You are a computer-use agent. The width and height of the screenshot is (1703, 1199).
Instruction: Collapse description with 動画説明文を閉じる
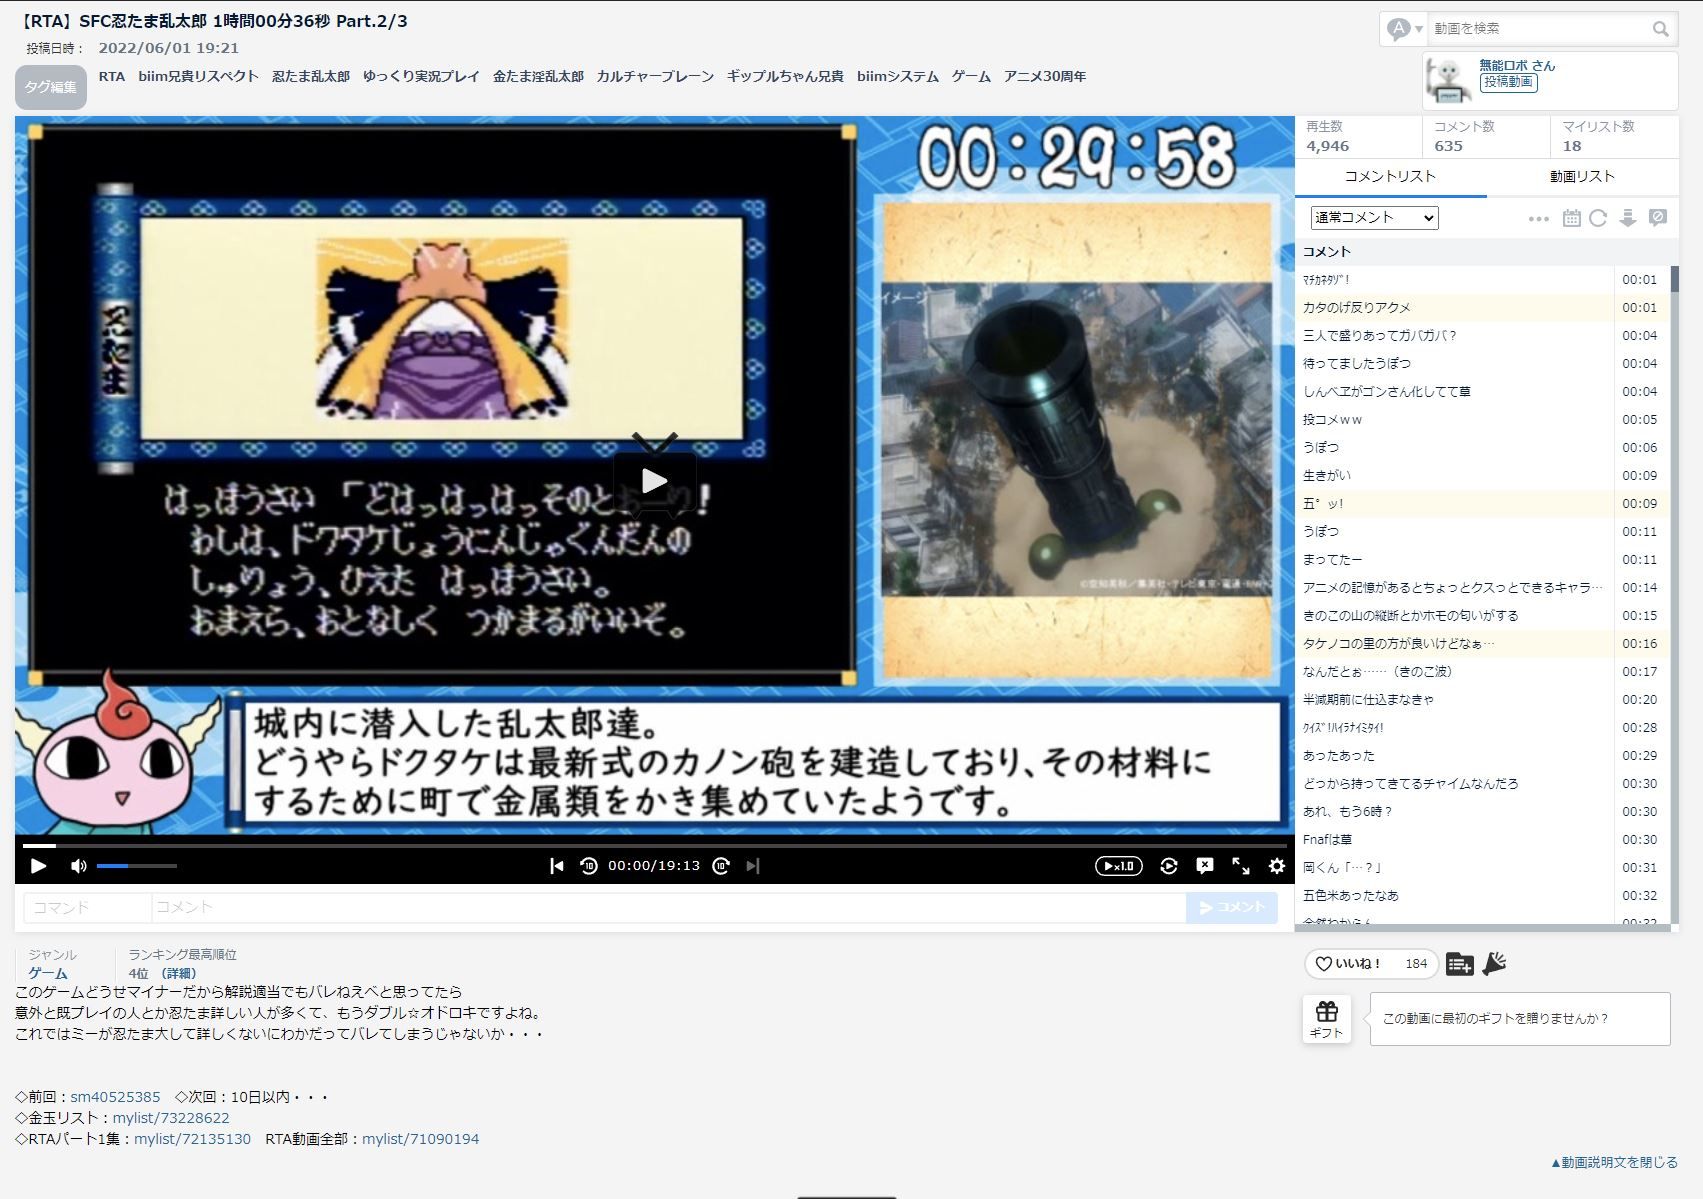click(1614, 1162)
